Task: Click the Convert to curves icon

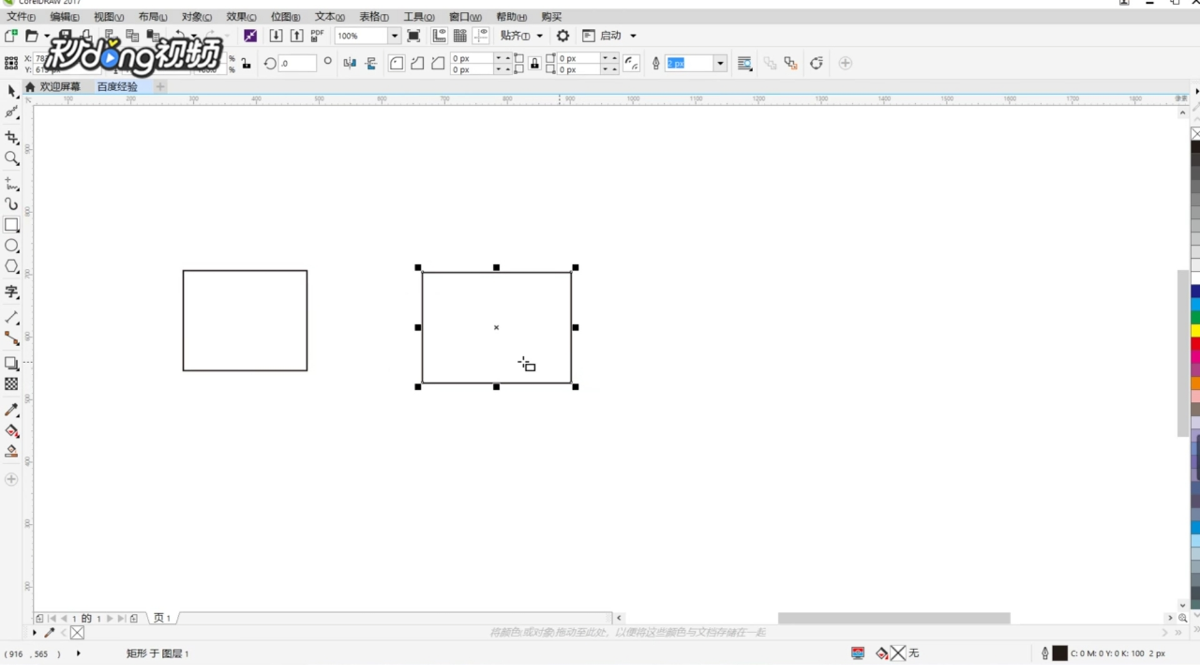Action: pyautogui.click(x=816, y=63)
